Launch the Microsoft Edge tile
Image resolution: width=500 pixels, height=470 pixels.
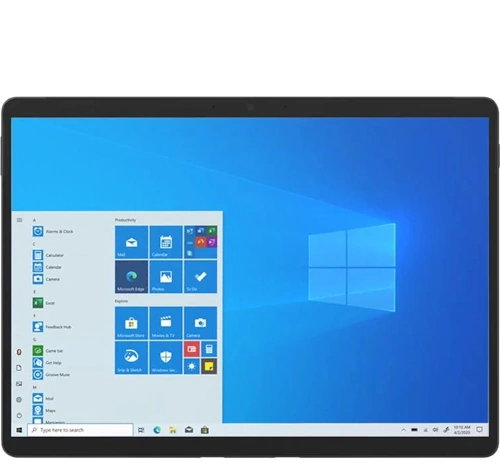(131, 277)
